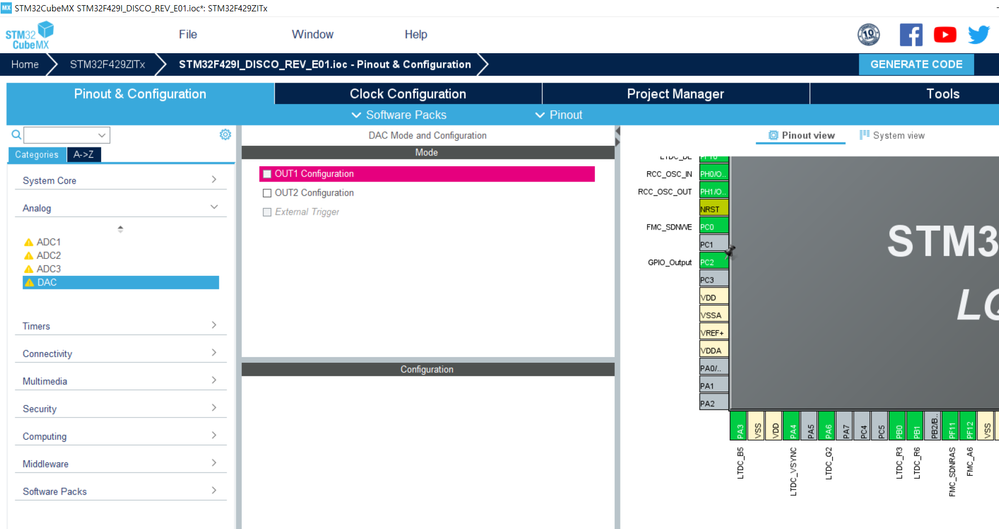Open the Software Packs dropdown menu
999x529 pixels.
pos(399,115)
